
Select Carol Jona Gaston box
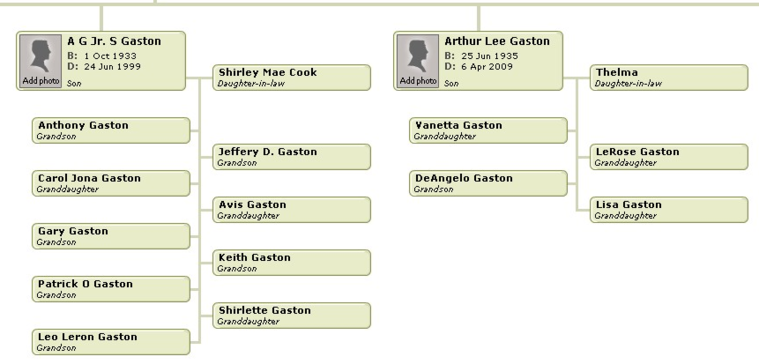(x=111, y=183)
